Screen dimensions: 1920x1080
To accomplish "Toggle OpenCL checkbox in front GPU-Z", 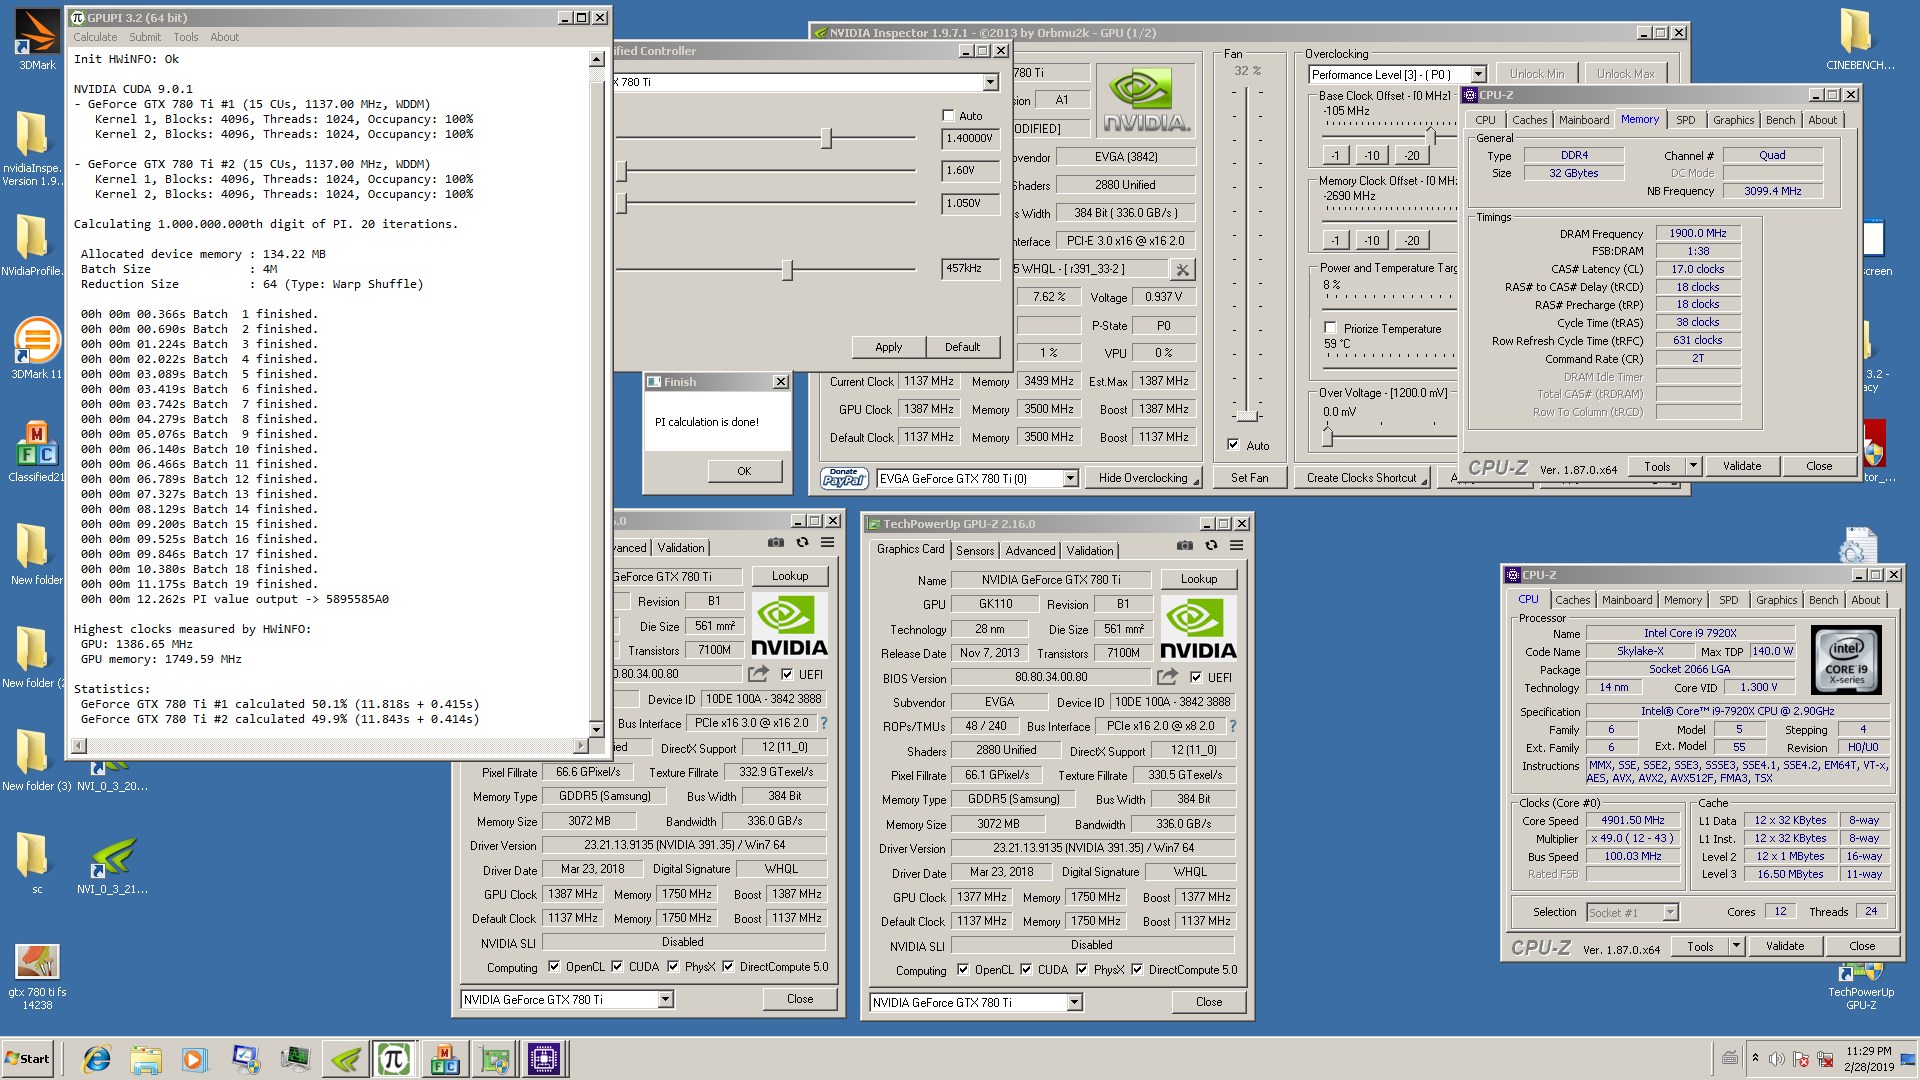I will [x=962, y=969].
